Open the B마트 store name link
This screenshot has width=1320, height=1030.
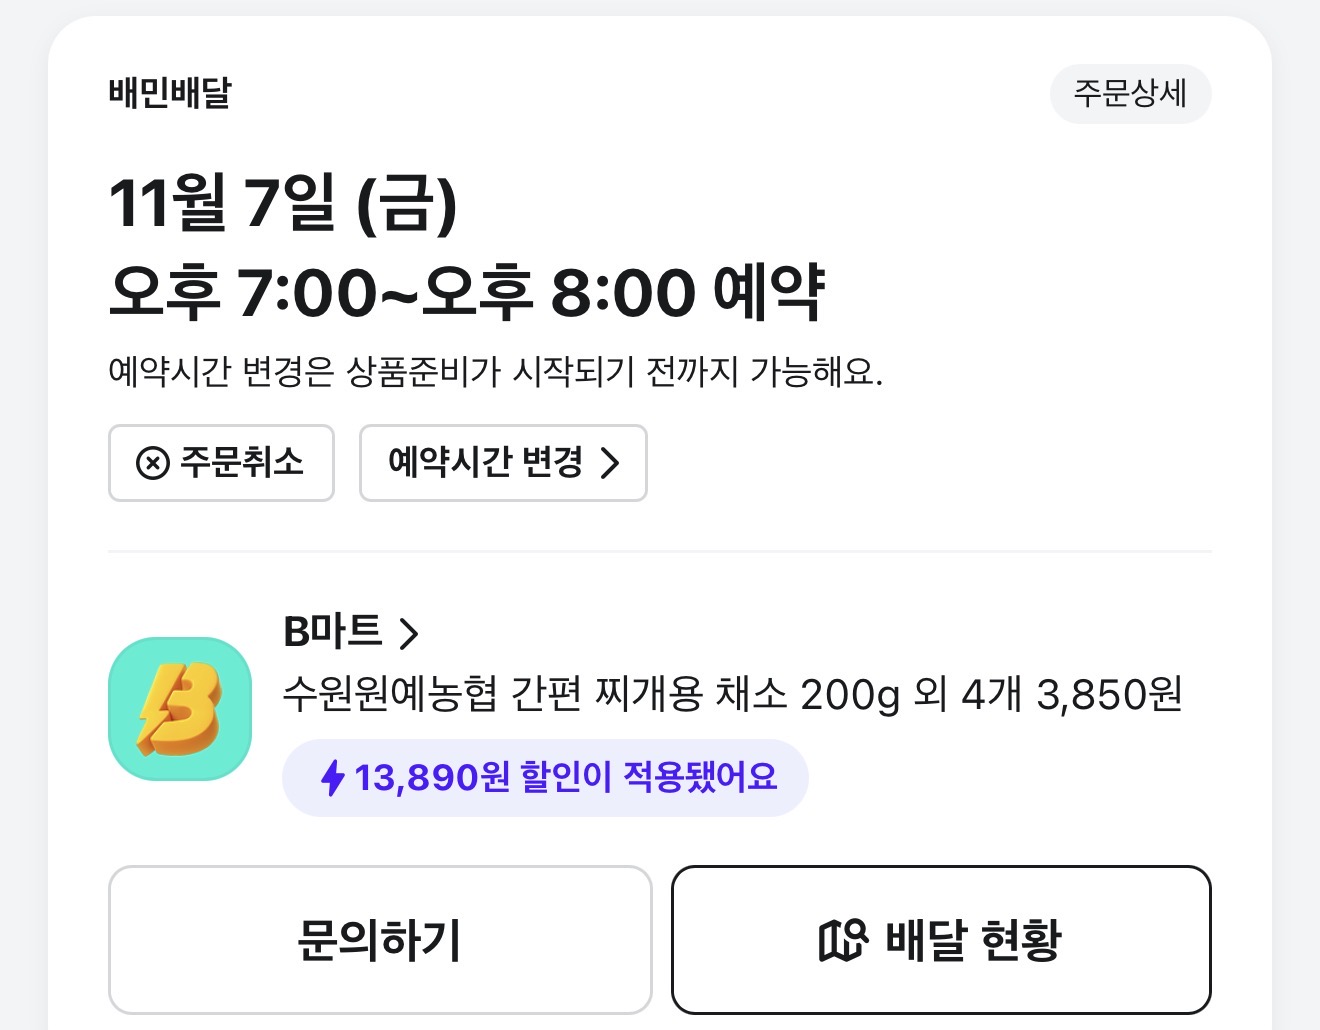click(x=333, y=632)
